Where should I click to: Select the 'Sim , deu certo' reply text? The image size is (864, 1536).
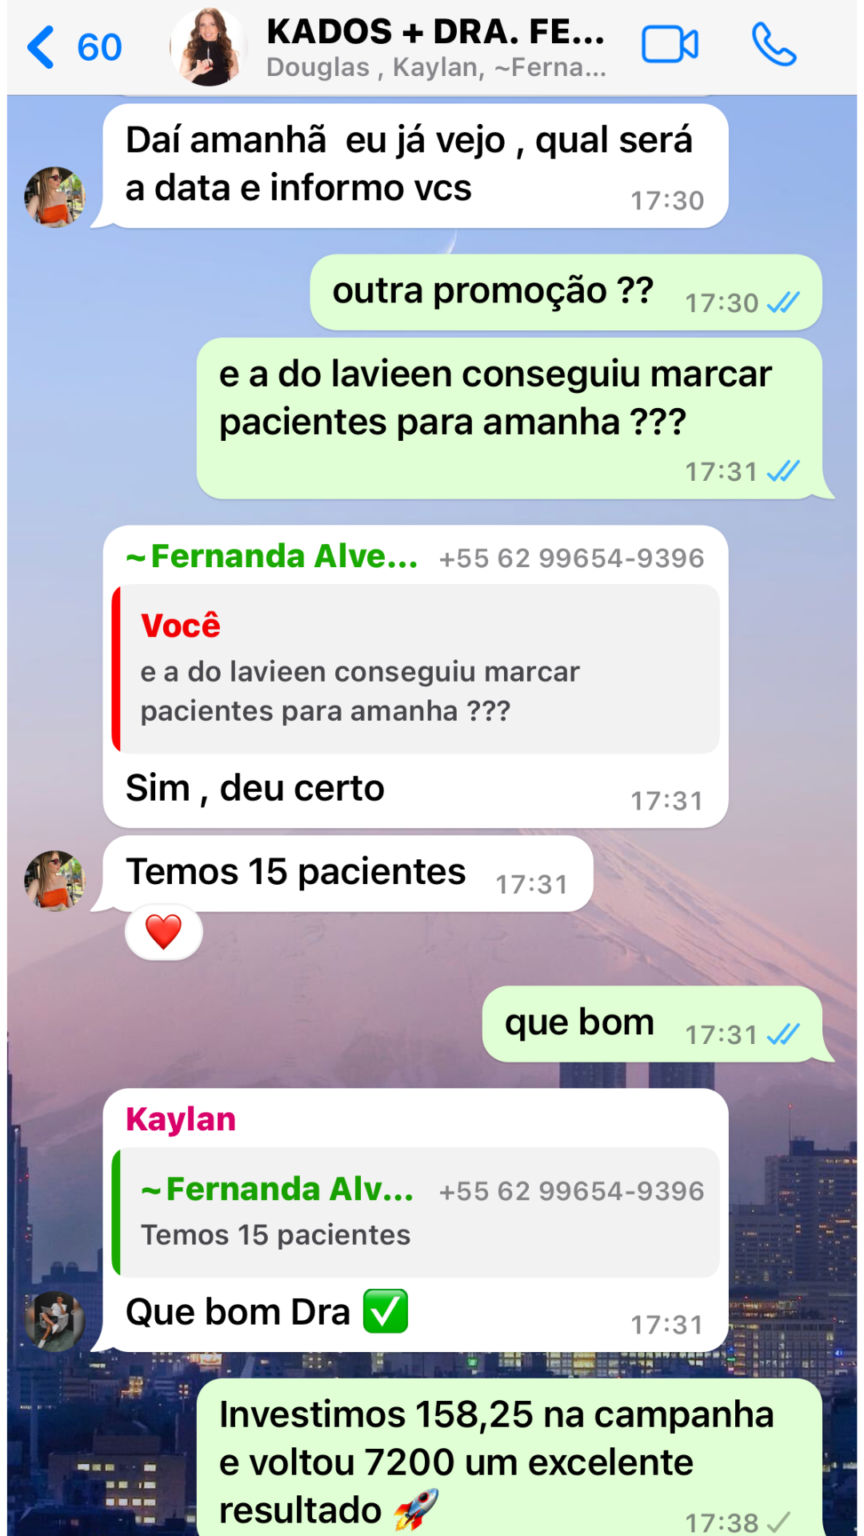255,788
